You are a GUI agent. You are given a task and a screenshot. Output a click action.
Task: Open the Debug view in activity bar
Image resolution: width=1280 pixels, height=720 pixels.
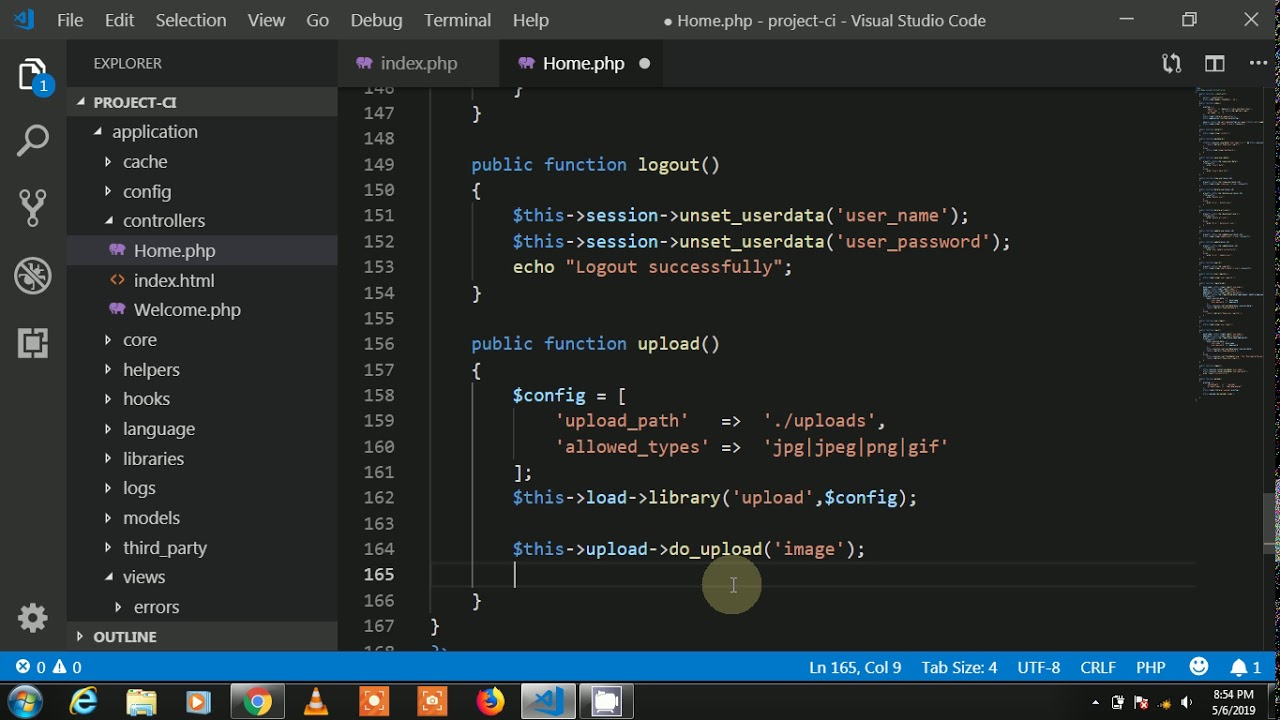click(x=33, y=275)
